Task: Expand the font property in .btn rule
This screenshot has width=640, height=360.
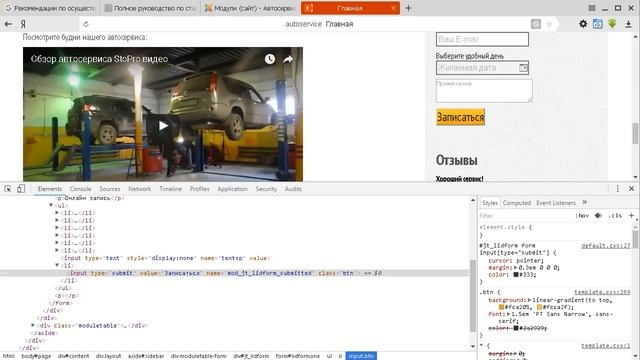Action: [x=508, y=314]
